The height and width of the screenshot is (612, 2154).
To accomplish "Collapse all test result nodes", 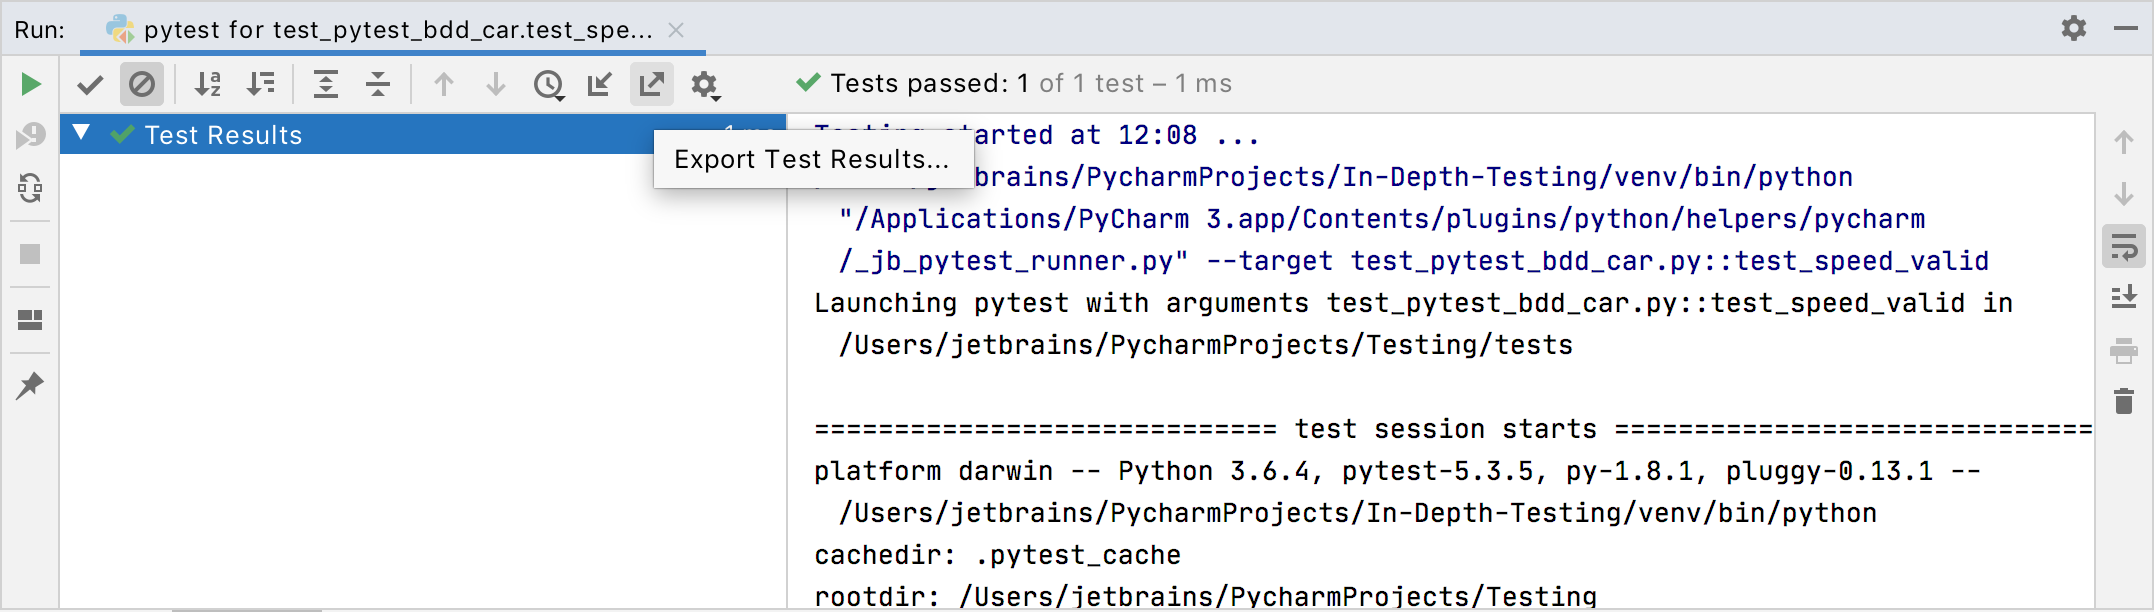I will click(x=378, y=85).
